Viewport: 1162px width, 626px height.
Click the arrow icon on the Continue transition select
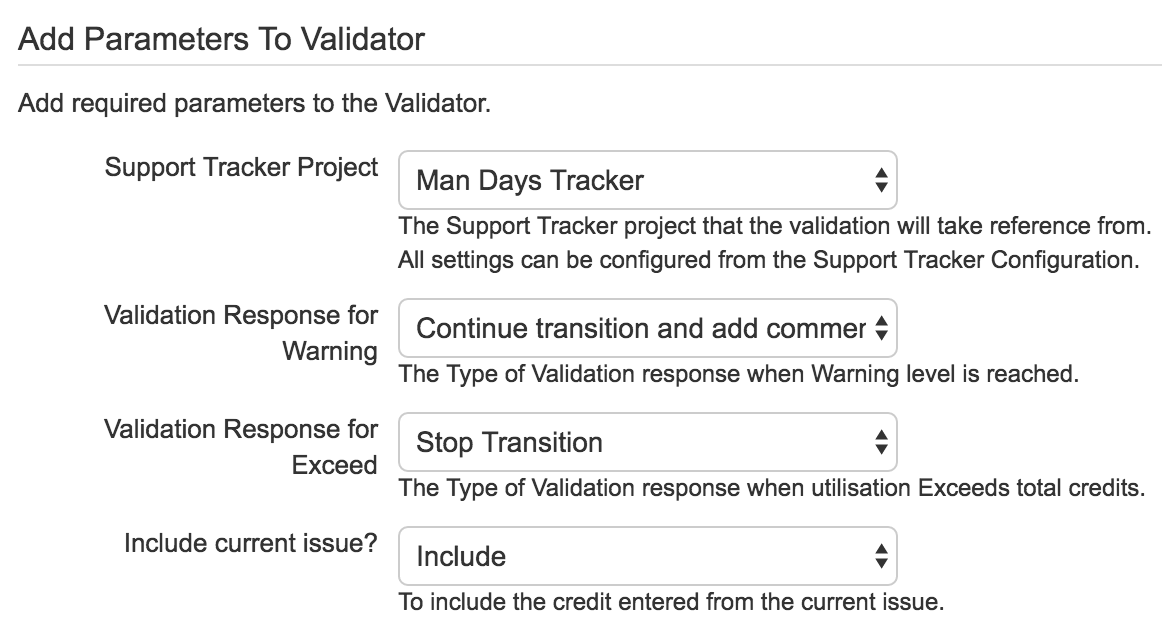[880, 328]
